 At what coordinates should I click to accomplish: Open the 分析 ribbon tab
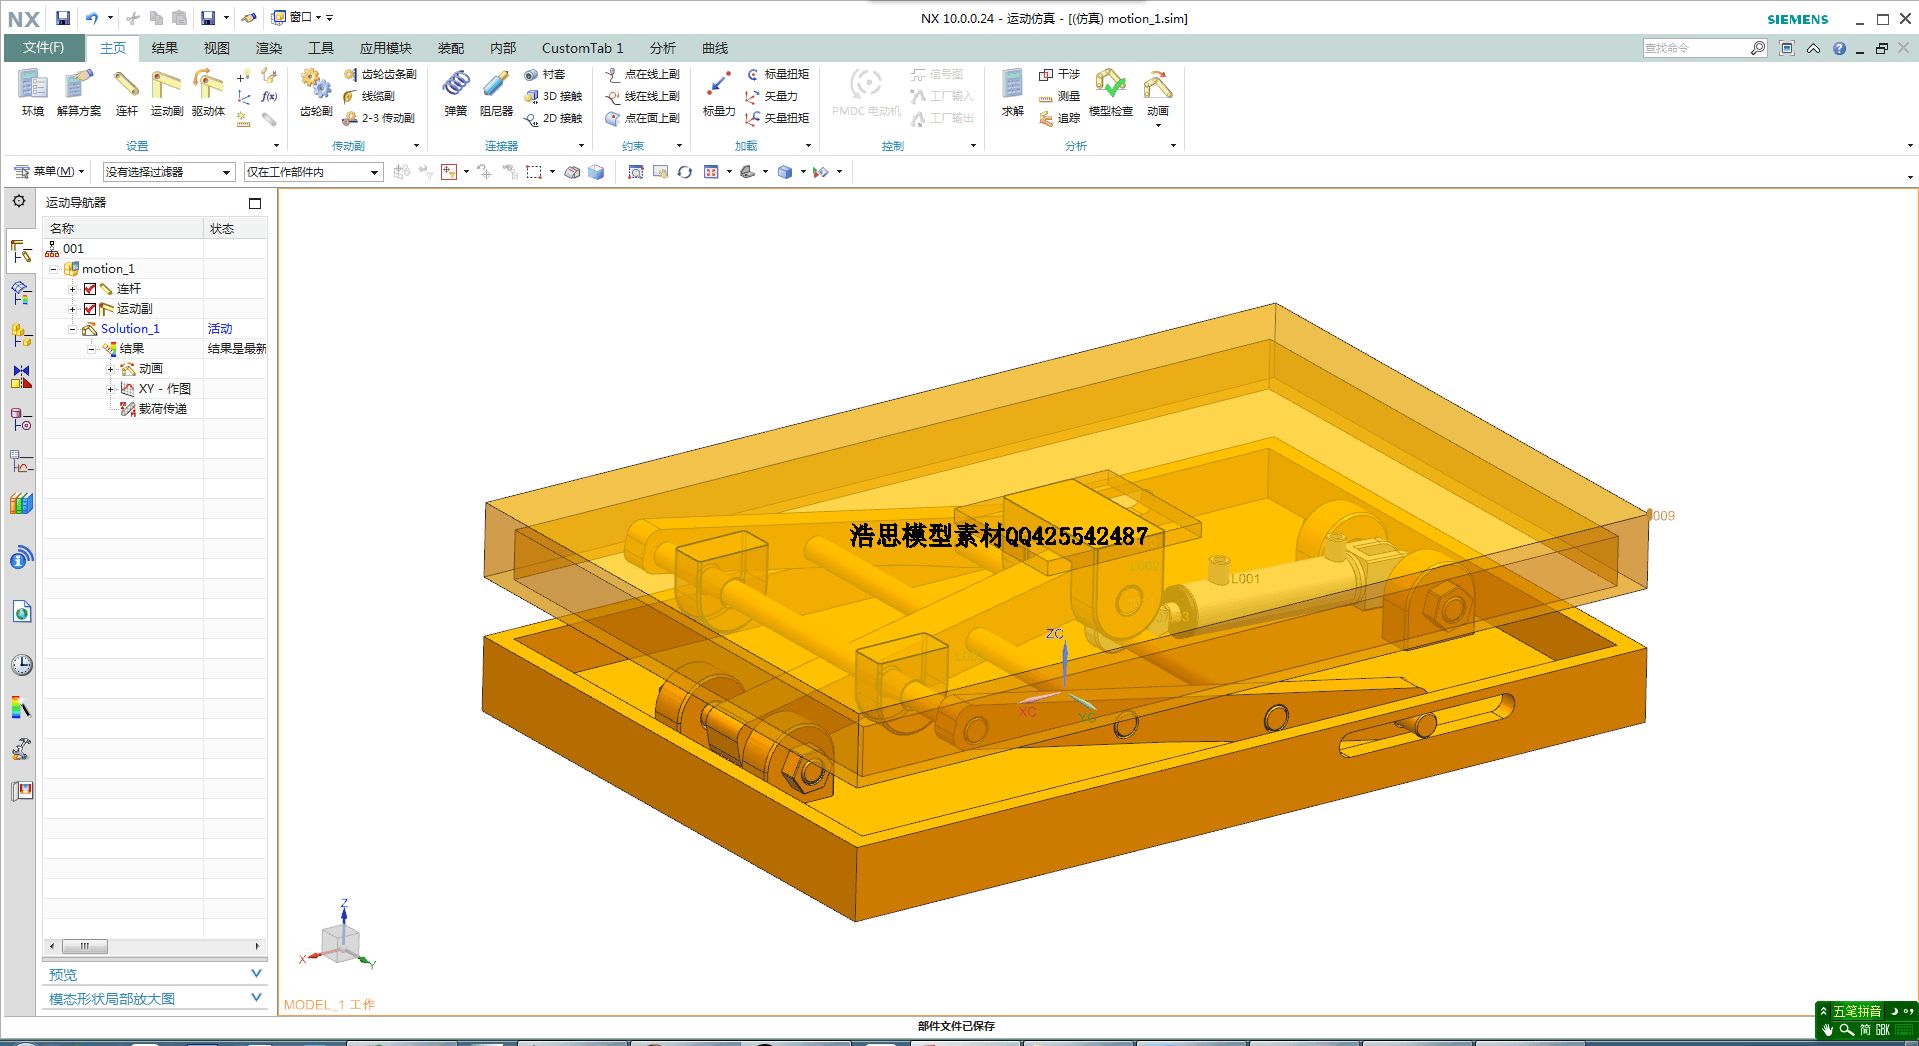[663, 48]
